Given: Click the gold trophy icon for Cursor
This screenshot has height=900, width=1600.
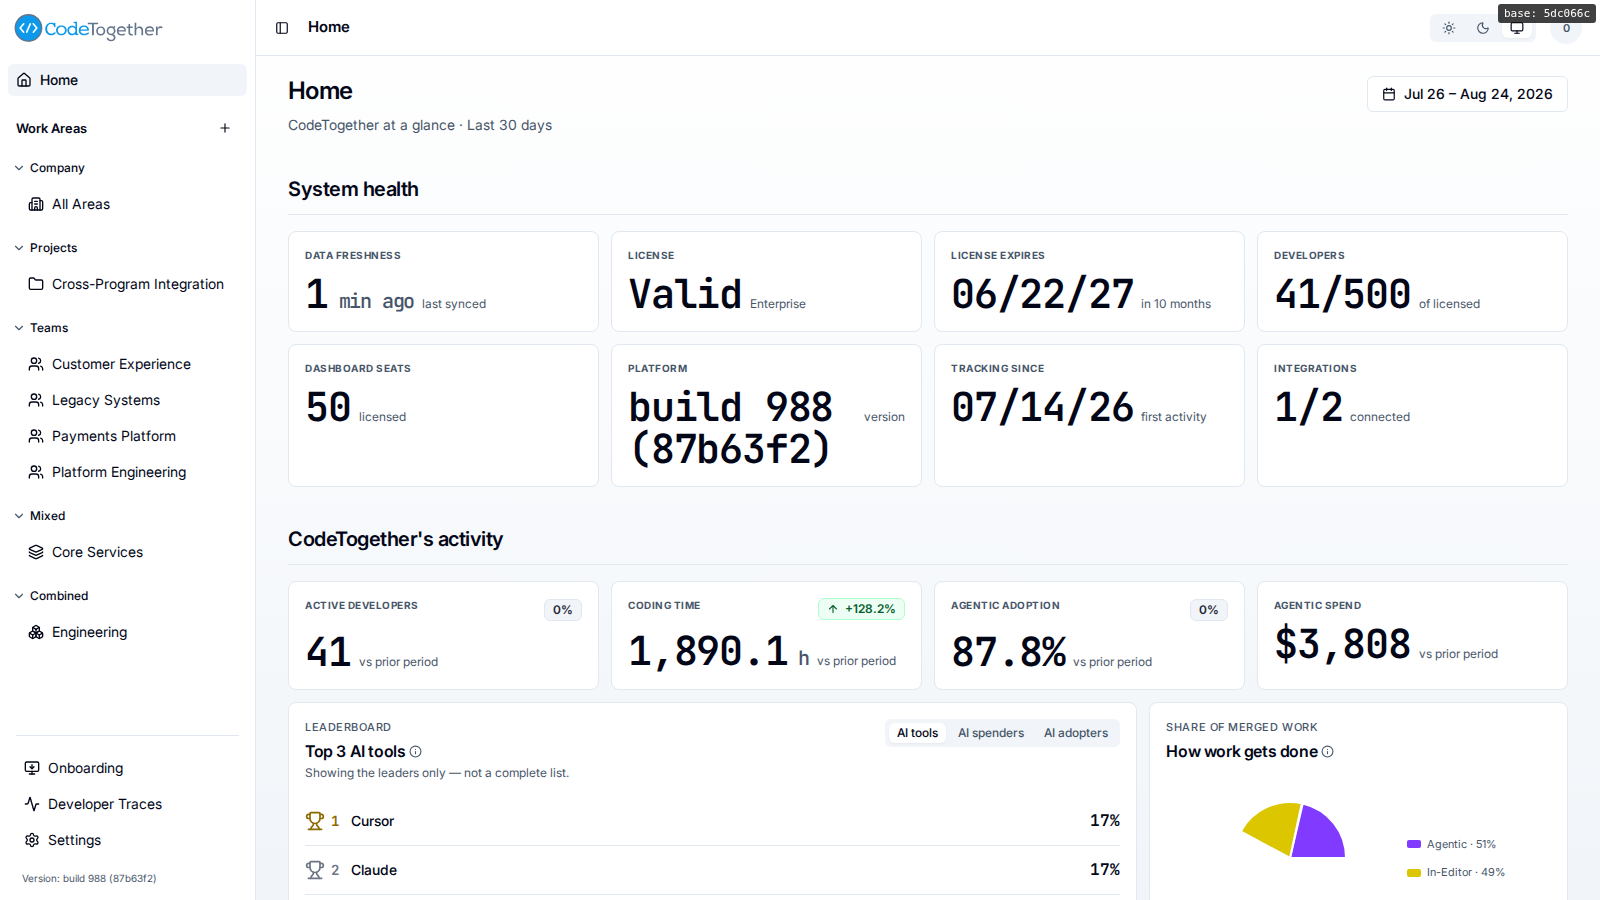Looking at the screenshot, I should tap(315, 821).
